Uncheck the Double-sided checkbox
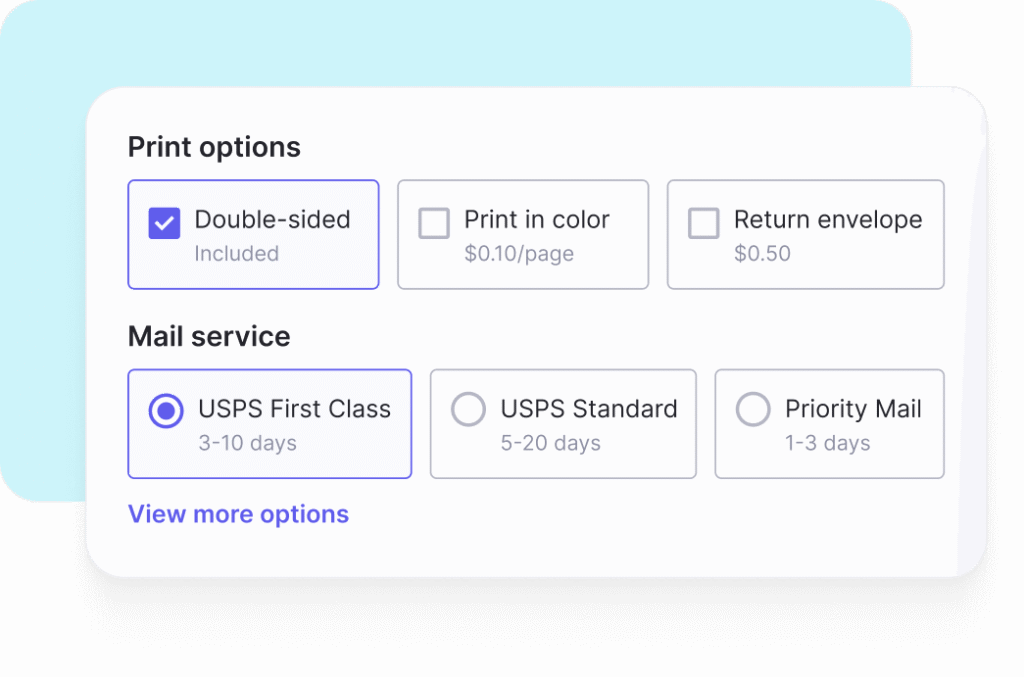1024x677 pixels. 167,221
